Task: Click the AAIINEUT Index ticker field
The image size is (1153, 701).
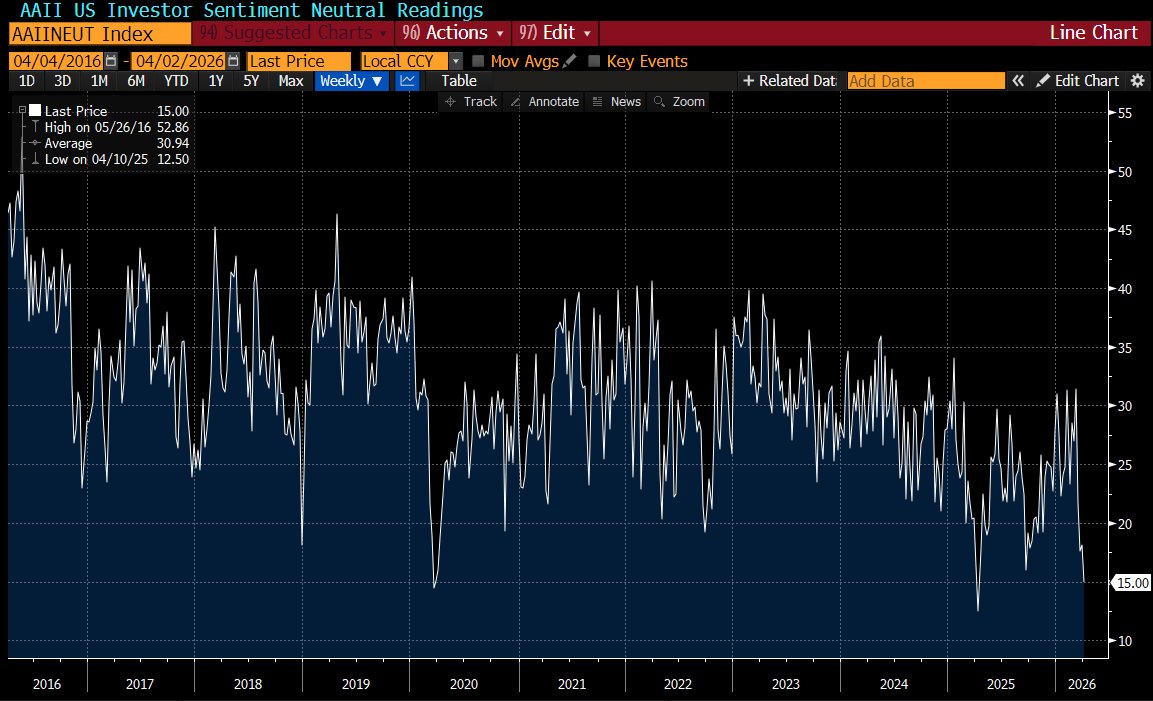Action: [x=100, y=34]
